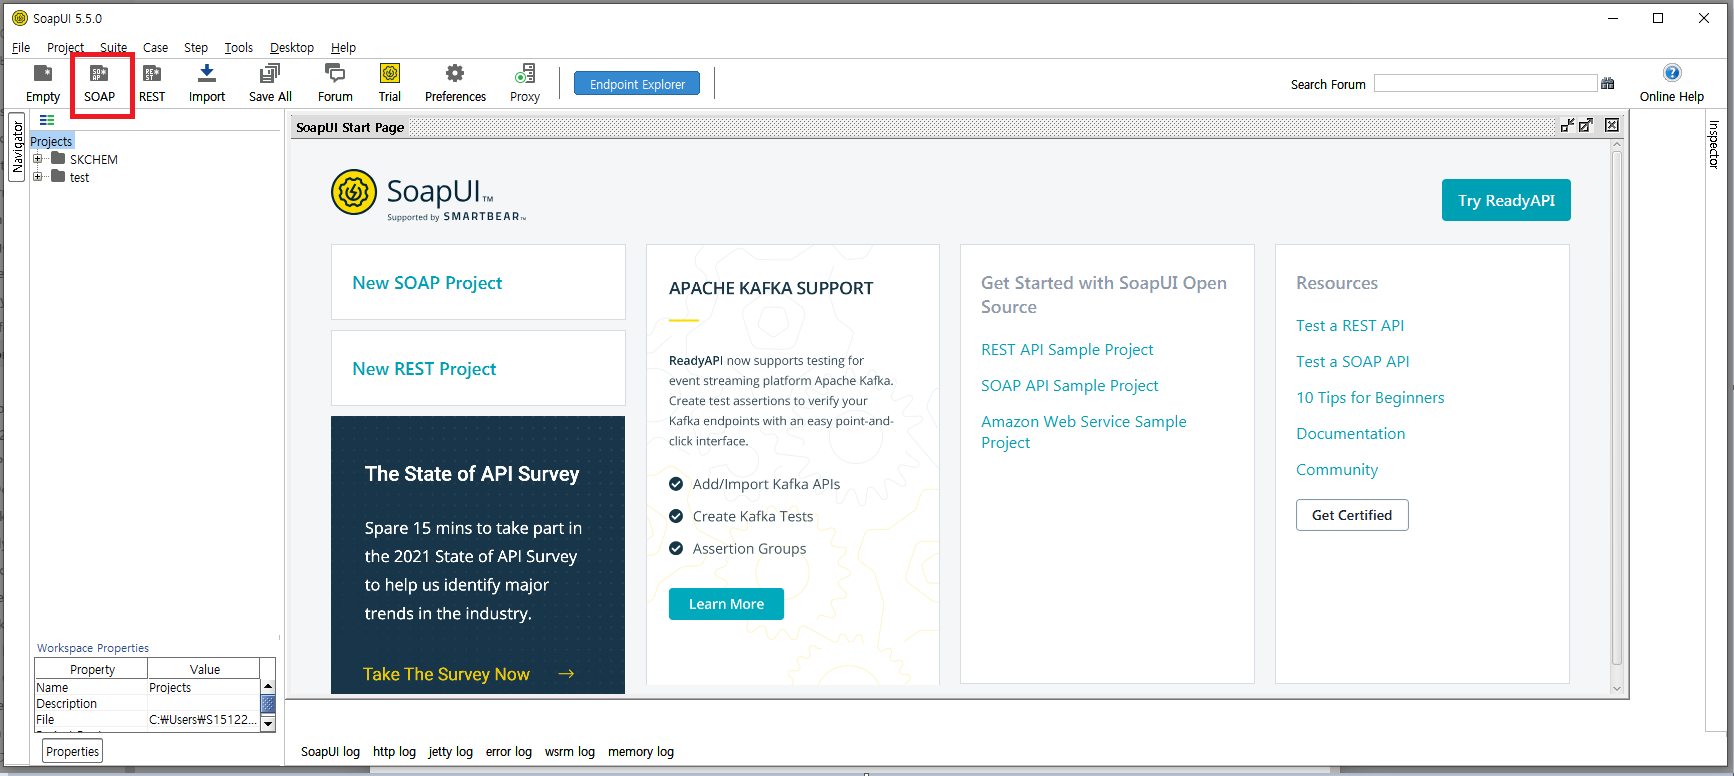Open the Project menu
The height and width of the screenshot is (776, 1734).
pos(65,47)
